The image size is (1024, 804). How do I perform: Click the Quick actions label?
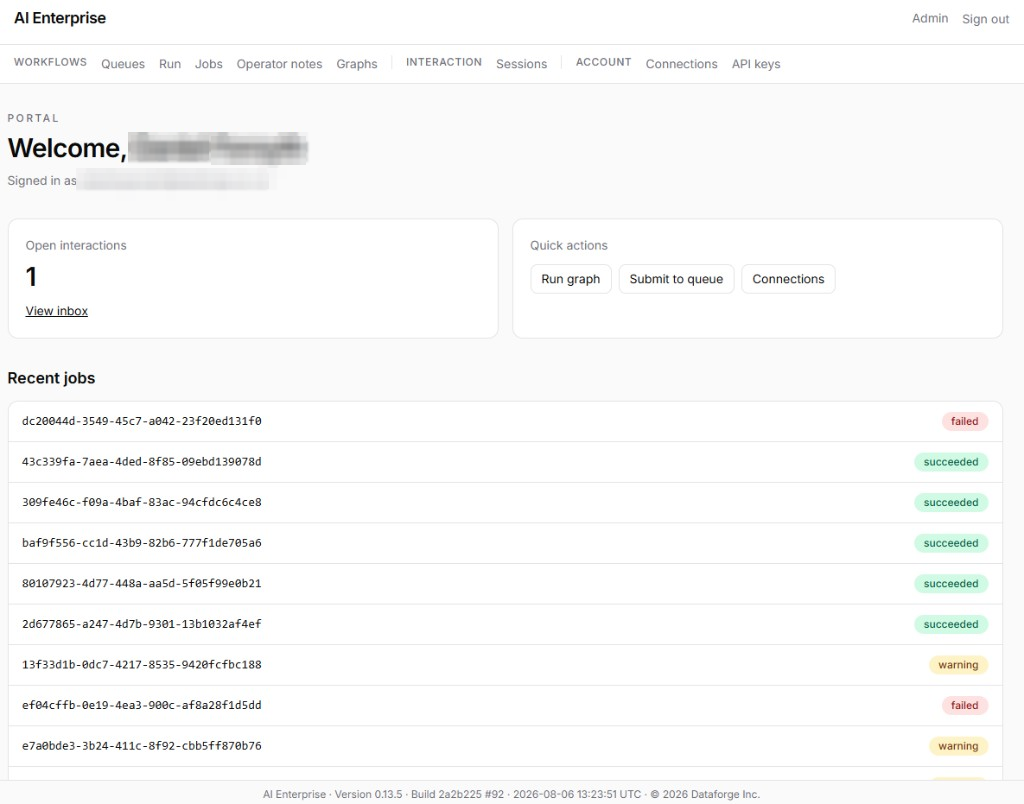click(569, 246)
